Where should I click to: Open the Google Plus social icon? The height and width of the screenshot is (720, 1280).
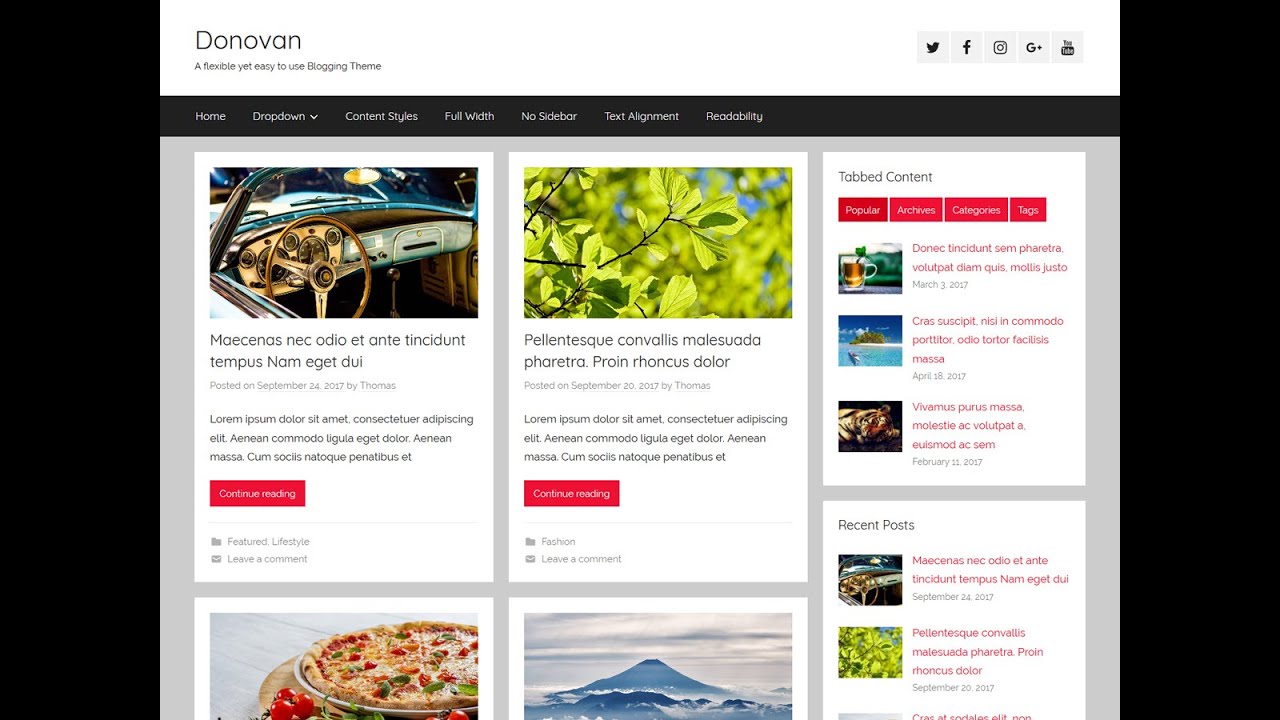pyautogui.click(x=1034, y=47)
